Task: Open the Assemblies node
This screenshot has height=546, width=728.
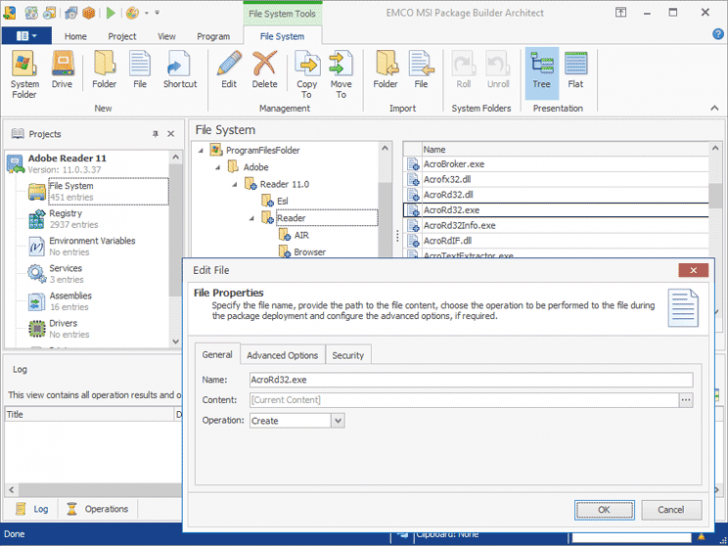Action: pyautogui.click(x=70, y=301)
